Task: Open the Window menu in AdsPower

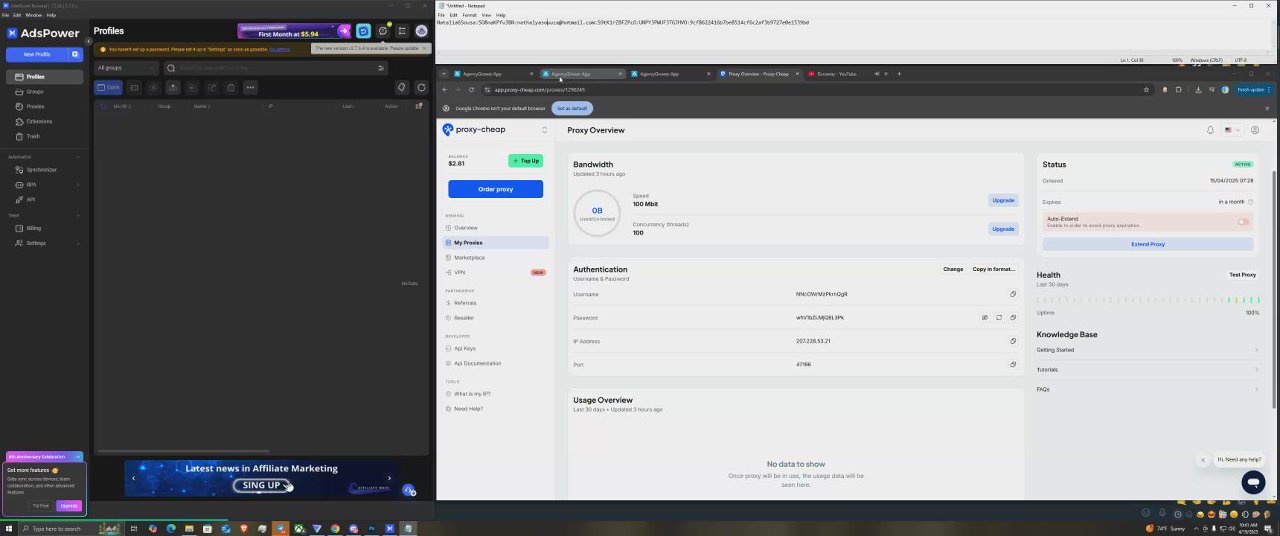Action: coord(33,15)
